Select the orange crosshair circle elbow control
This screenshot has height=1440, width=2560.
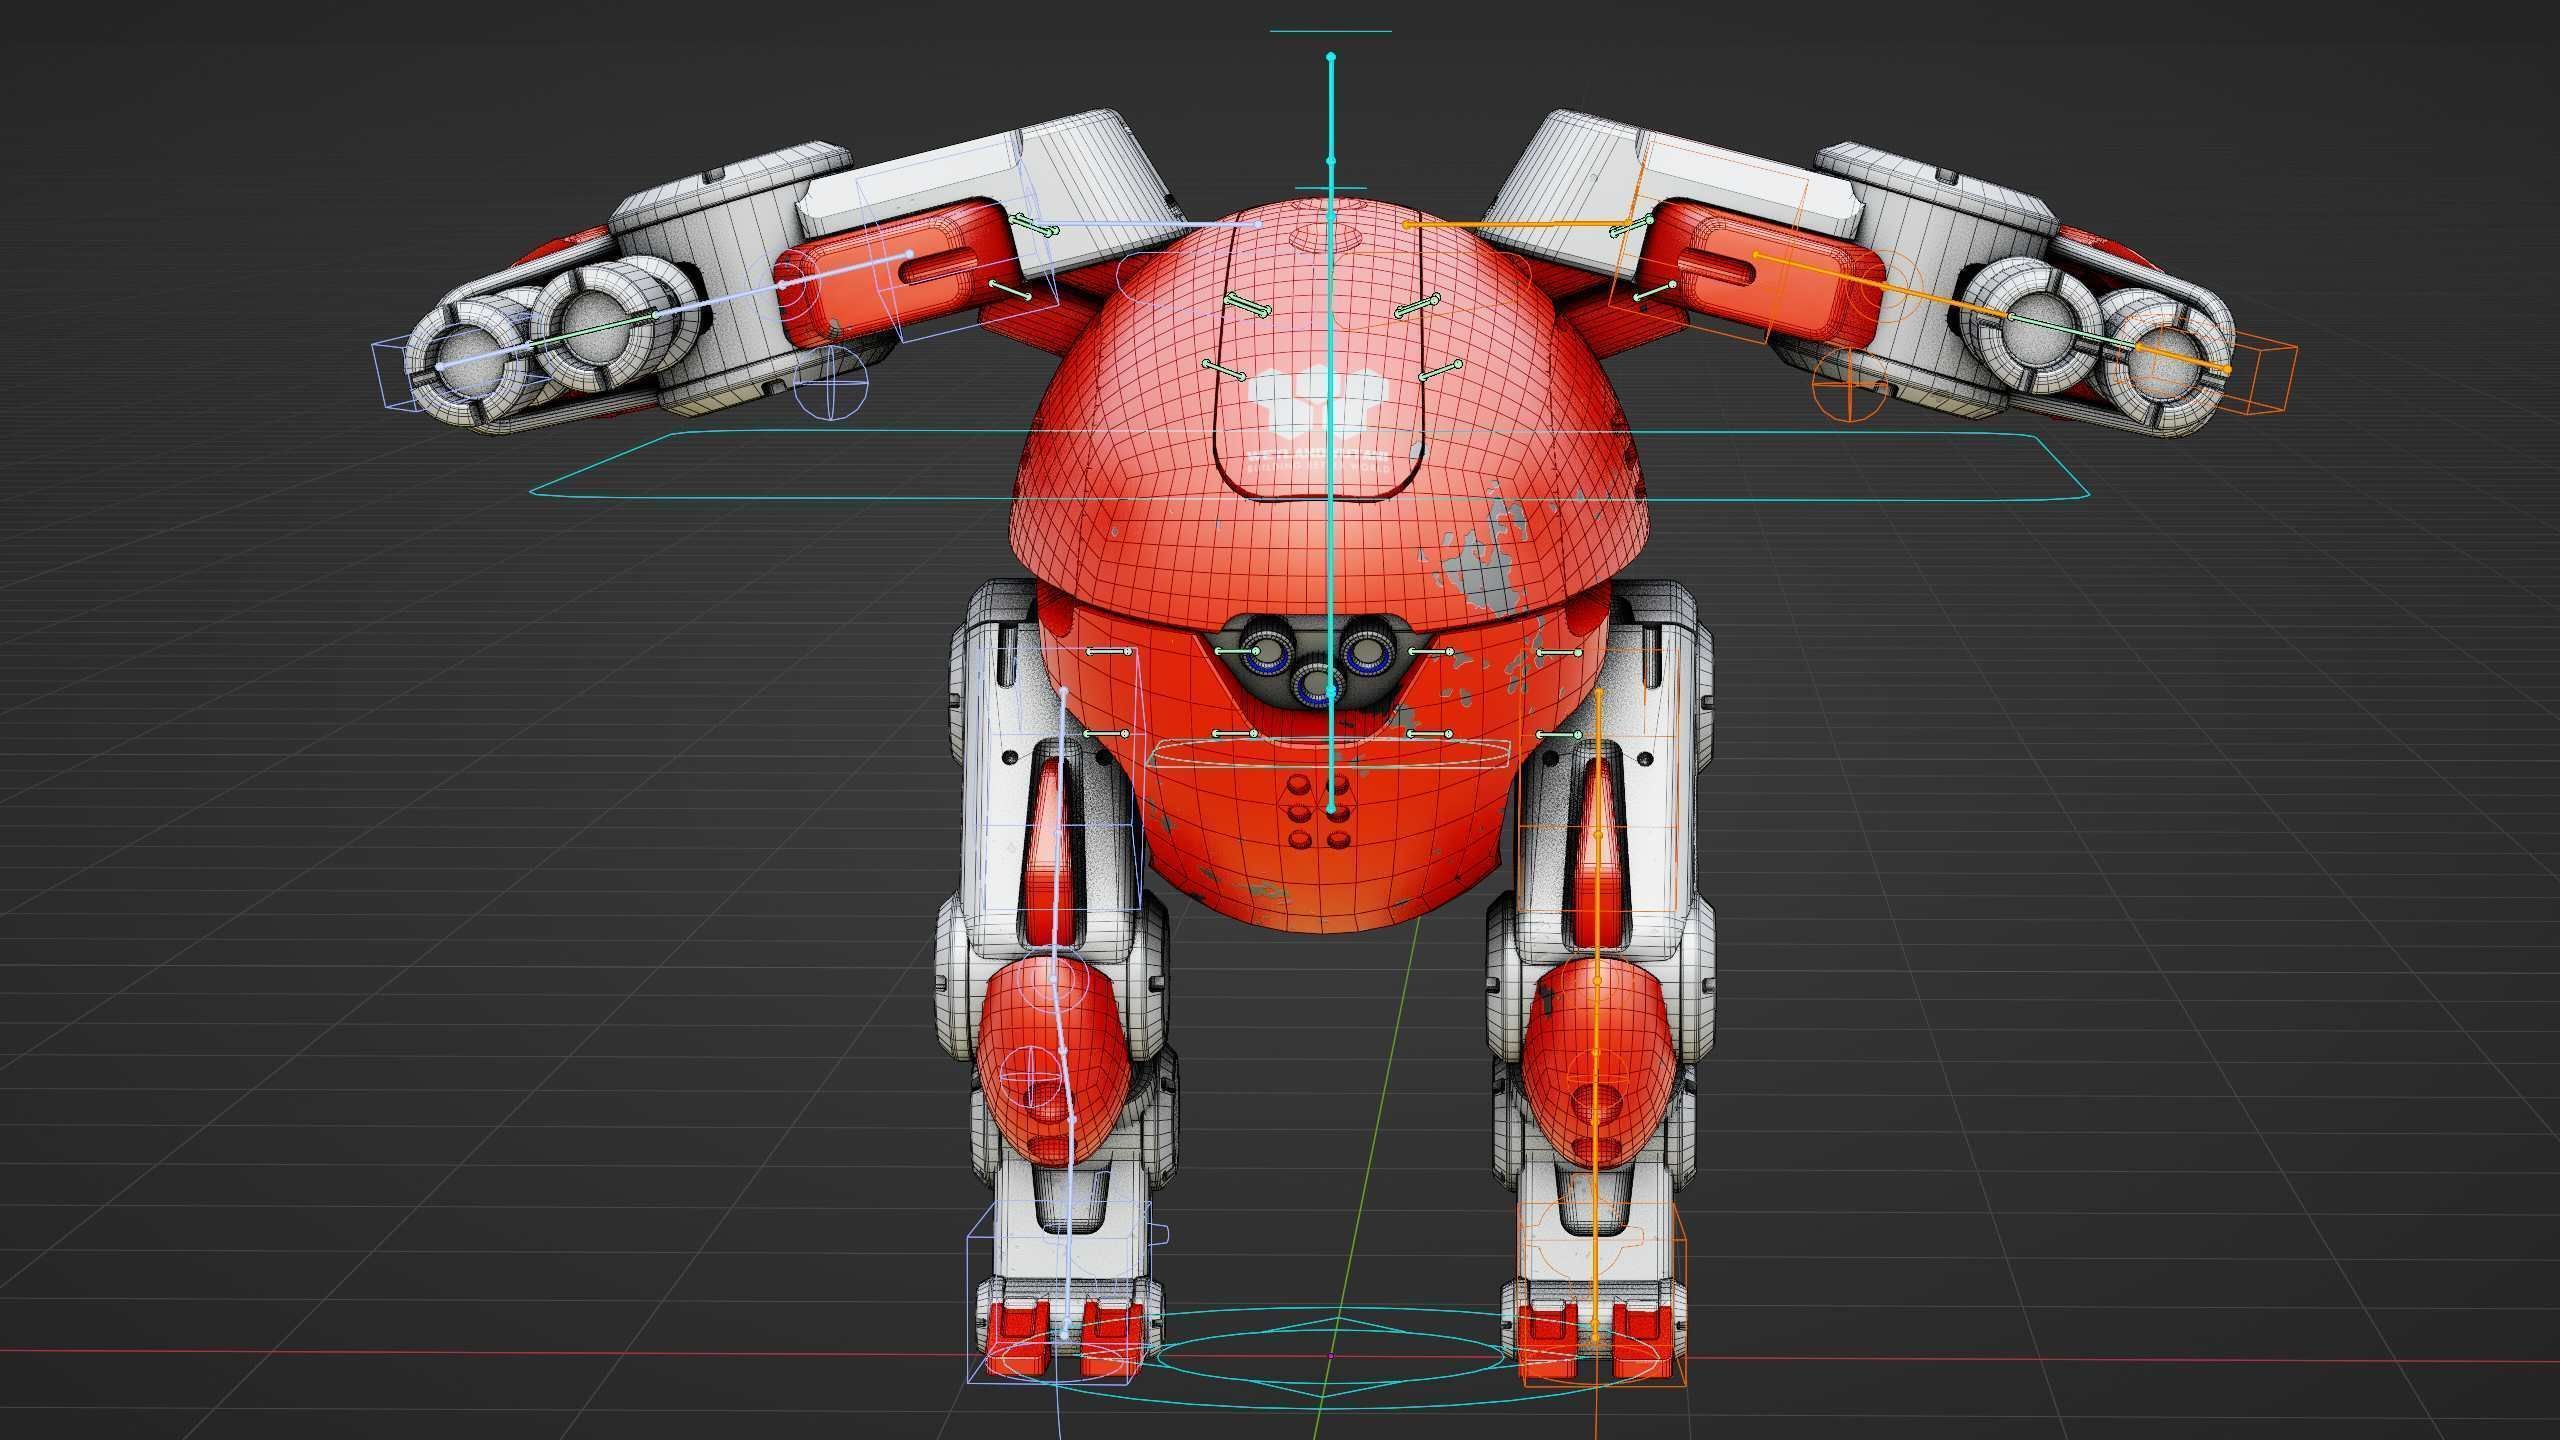[x=1848, y=384]
